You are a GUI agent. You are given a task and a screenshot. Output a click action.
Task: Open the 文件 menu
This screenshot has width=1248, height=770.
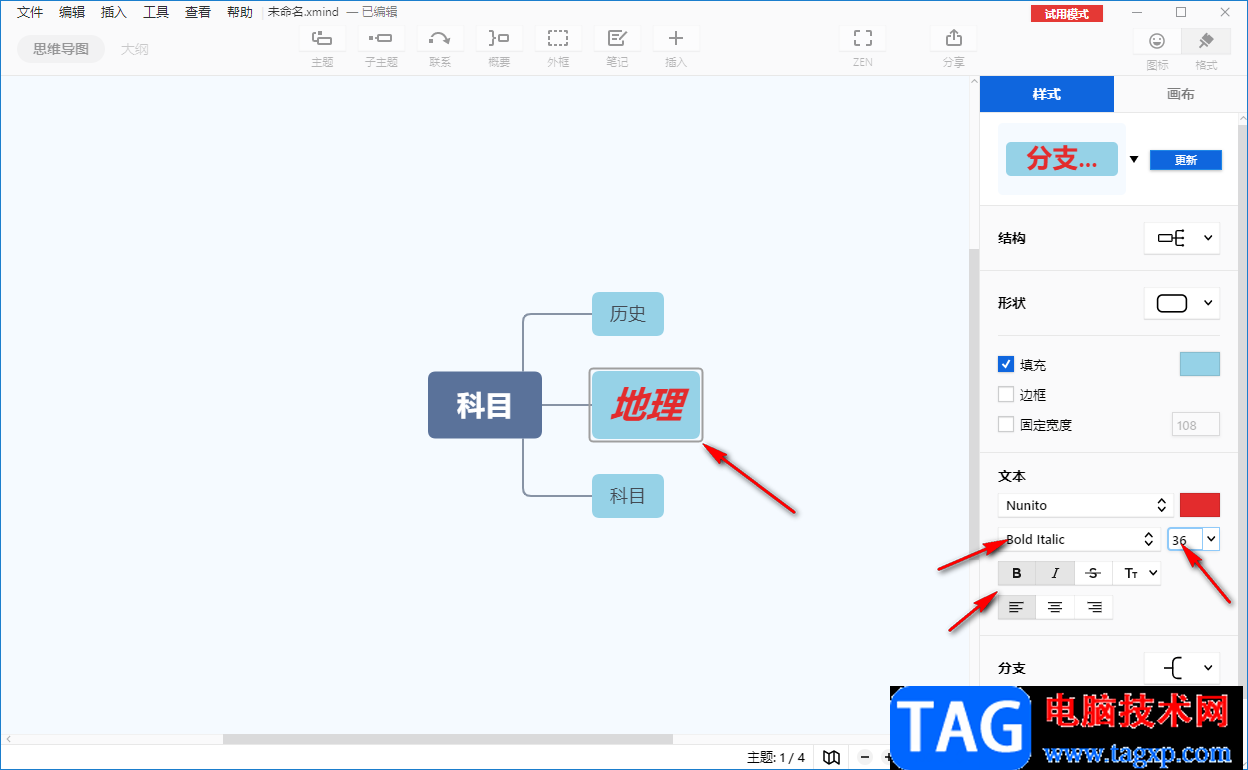pyautogui.click(x=30, y=12)
